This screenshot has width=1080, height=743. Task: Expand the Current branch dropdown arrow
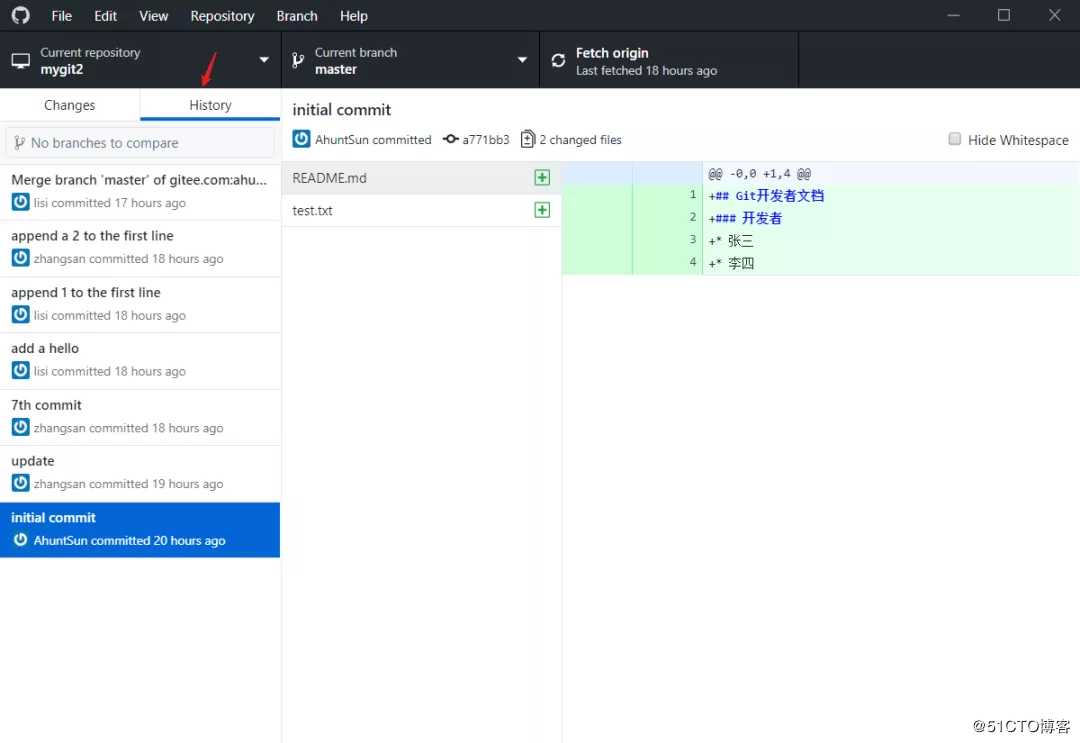click(x=522, y=60)
